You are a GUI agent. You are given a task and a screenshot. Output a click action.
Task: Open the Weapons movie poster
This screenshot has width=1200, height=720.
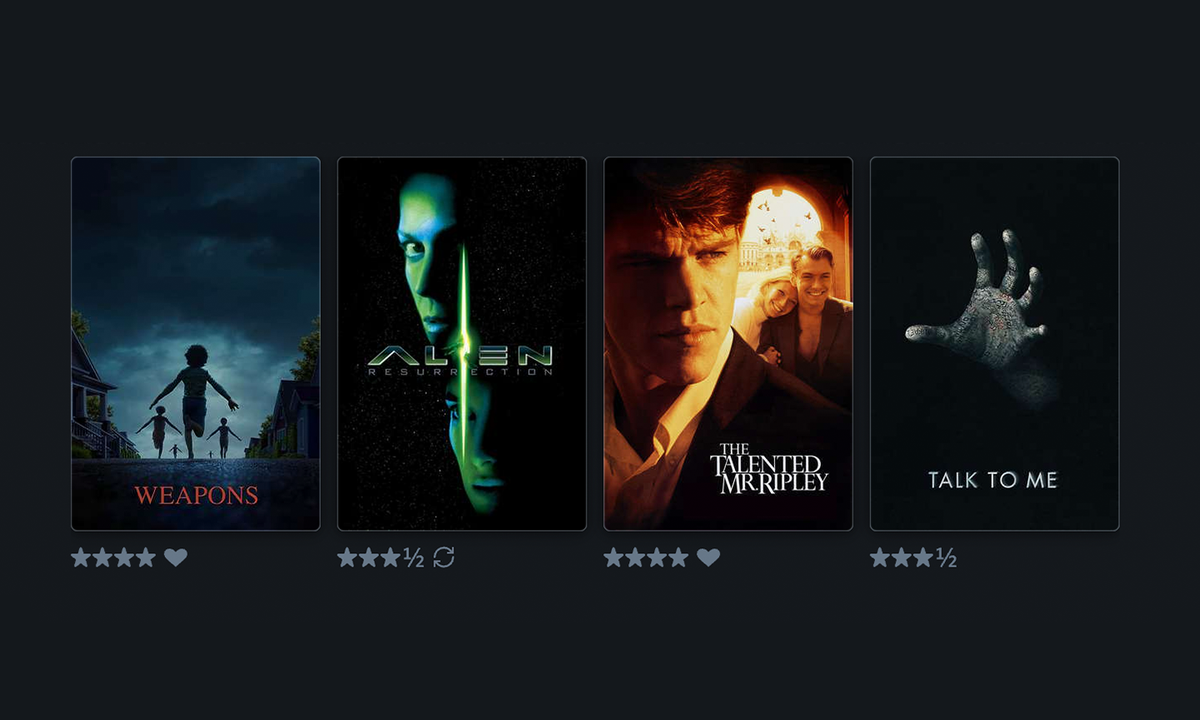click(x=196, y=344)
